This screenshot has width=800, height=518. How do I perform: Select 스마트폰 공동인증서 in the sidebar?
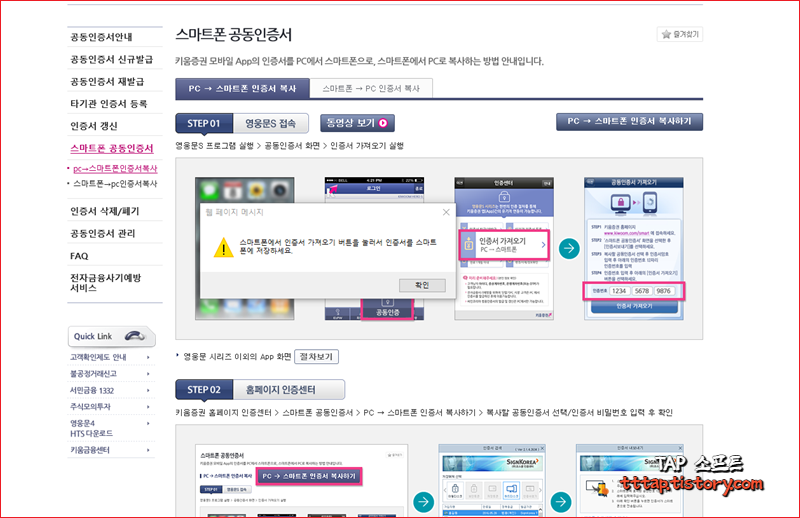coord(112,149)
